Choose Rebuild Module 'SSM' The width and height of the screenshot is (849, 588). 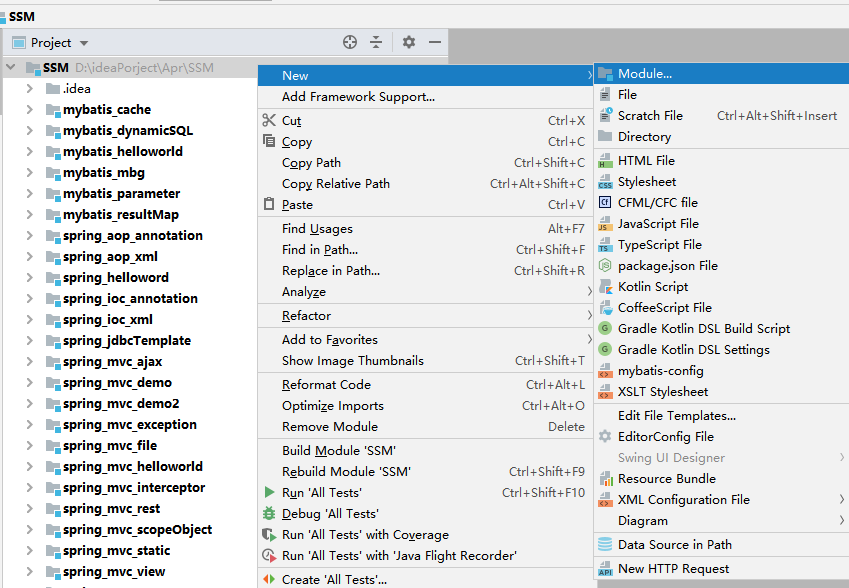[426, 472]
